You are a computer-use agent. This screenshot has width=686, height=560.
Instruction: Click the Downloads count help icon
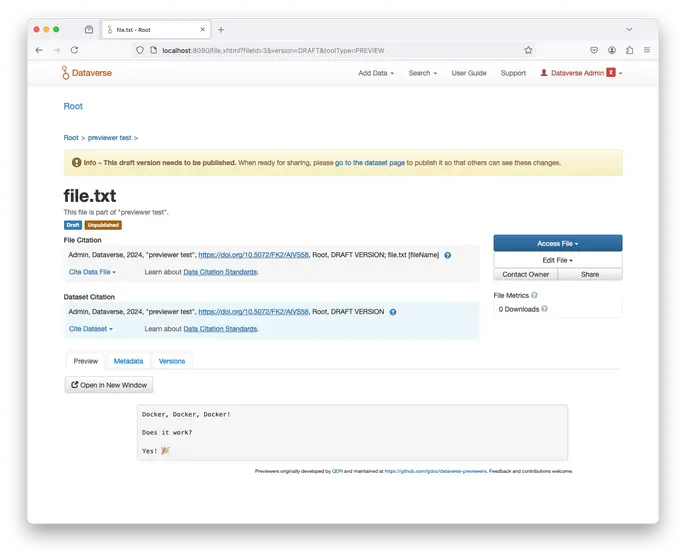(545, 309)
